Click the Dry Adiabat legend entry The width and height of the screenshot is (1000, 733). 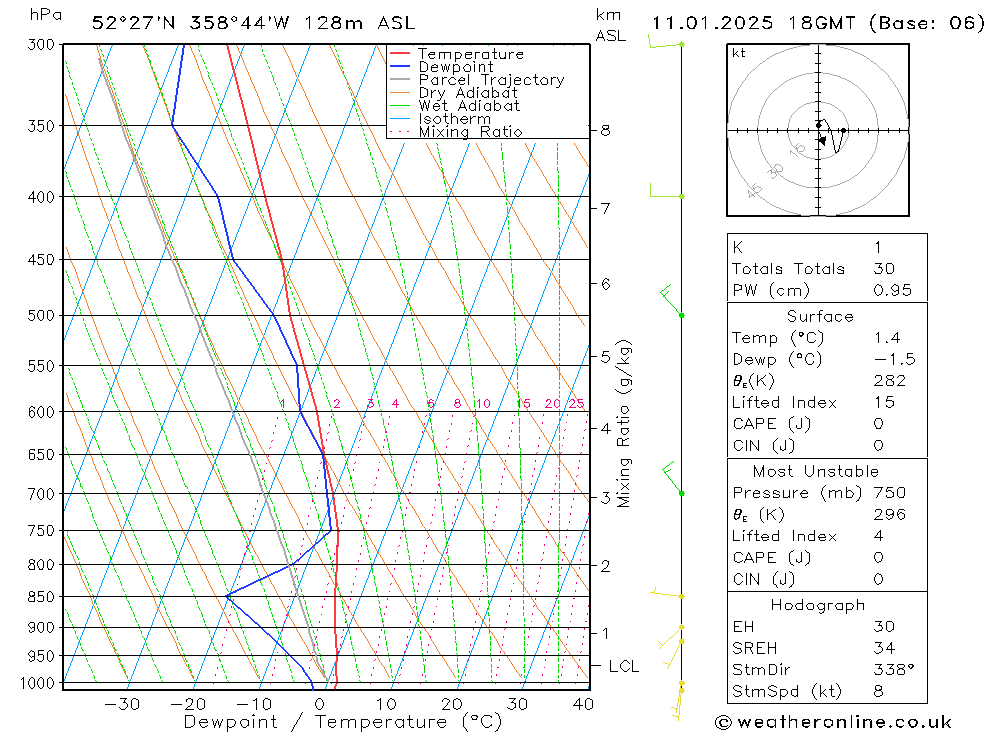click(453, 93)
